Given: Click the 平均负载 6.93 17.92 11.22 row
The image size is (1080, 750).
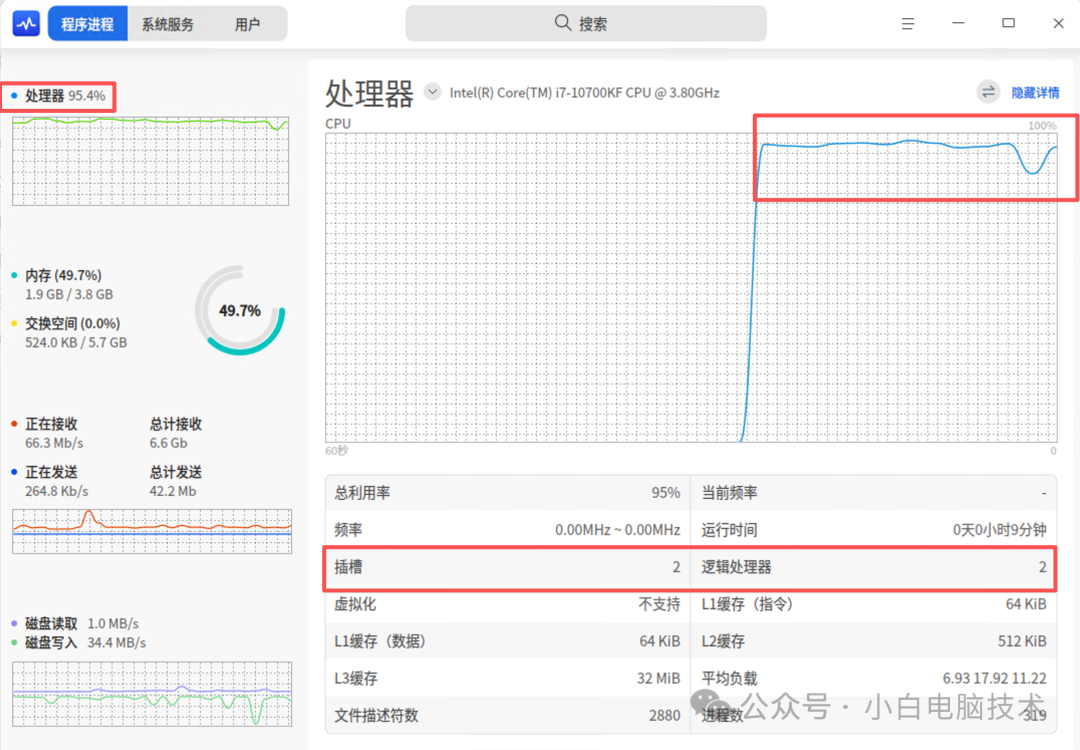Looking at the screenshot, I should [x=873, y=678].
